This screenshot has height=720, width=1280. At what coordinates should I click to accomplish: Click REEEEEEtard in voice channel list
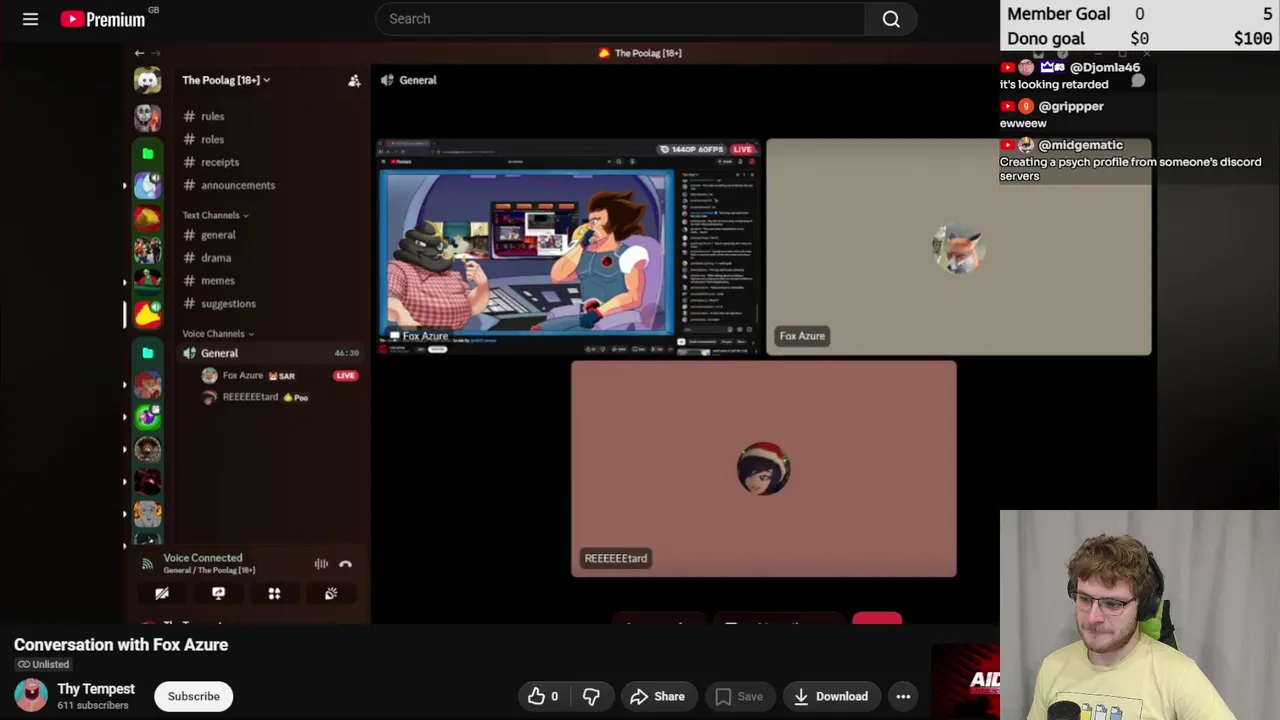point(250,397)
